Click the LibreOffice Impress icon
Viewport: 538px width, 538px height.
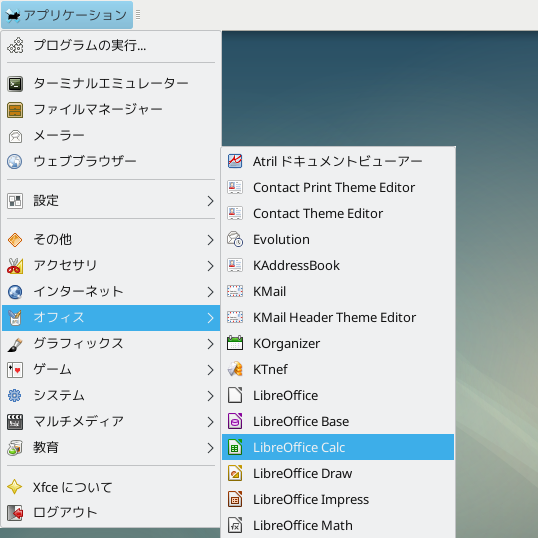[235, 499]
